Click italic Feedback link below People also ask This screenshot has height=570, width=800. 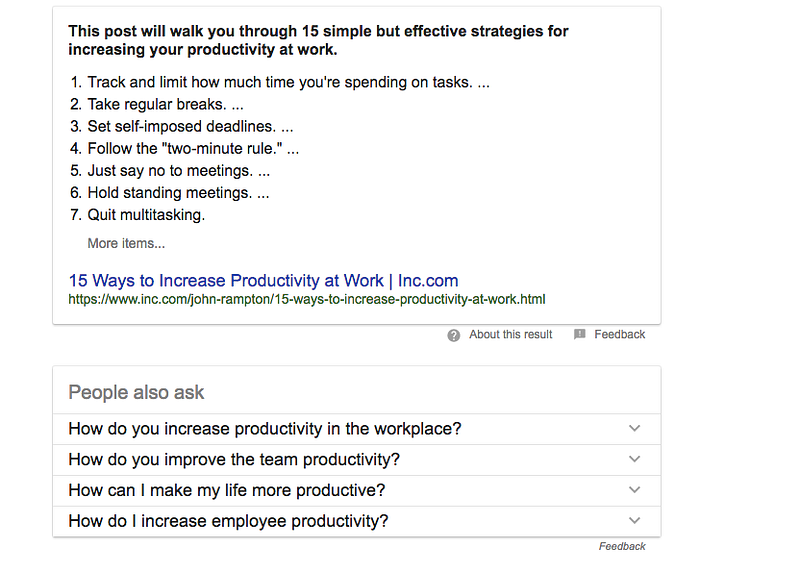622,547
